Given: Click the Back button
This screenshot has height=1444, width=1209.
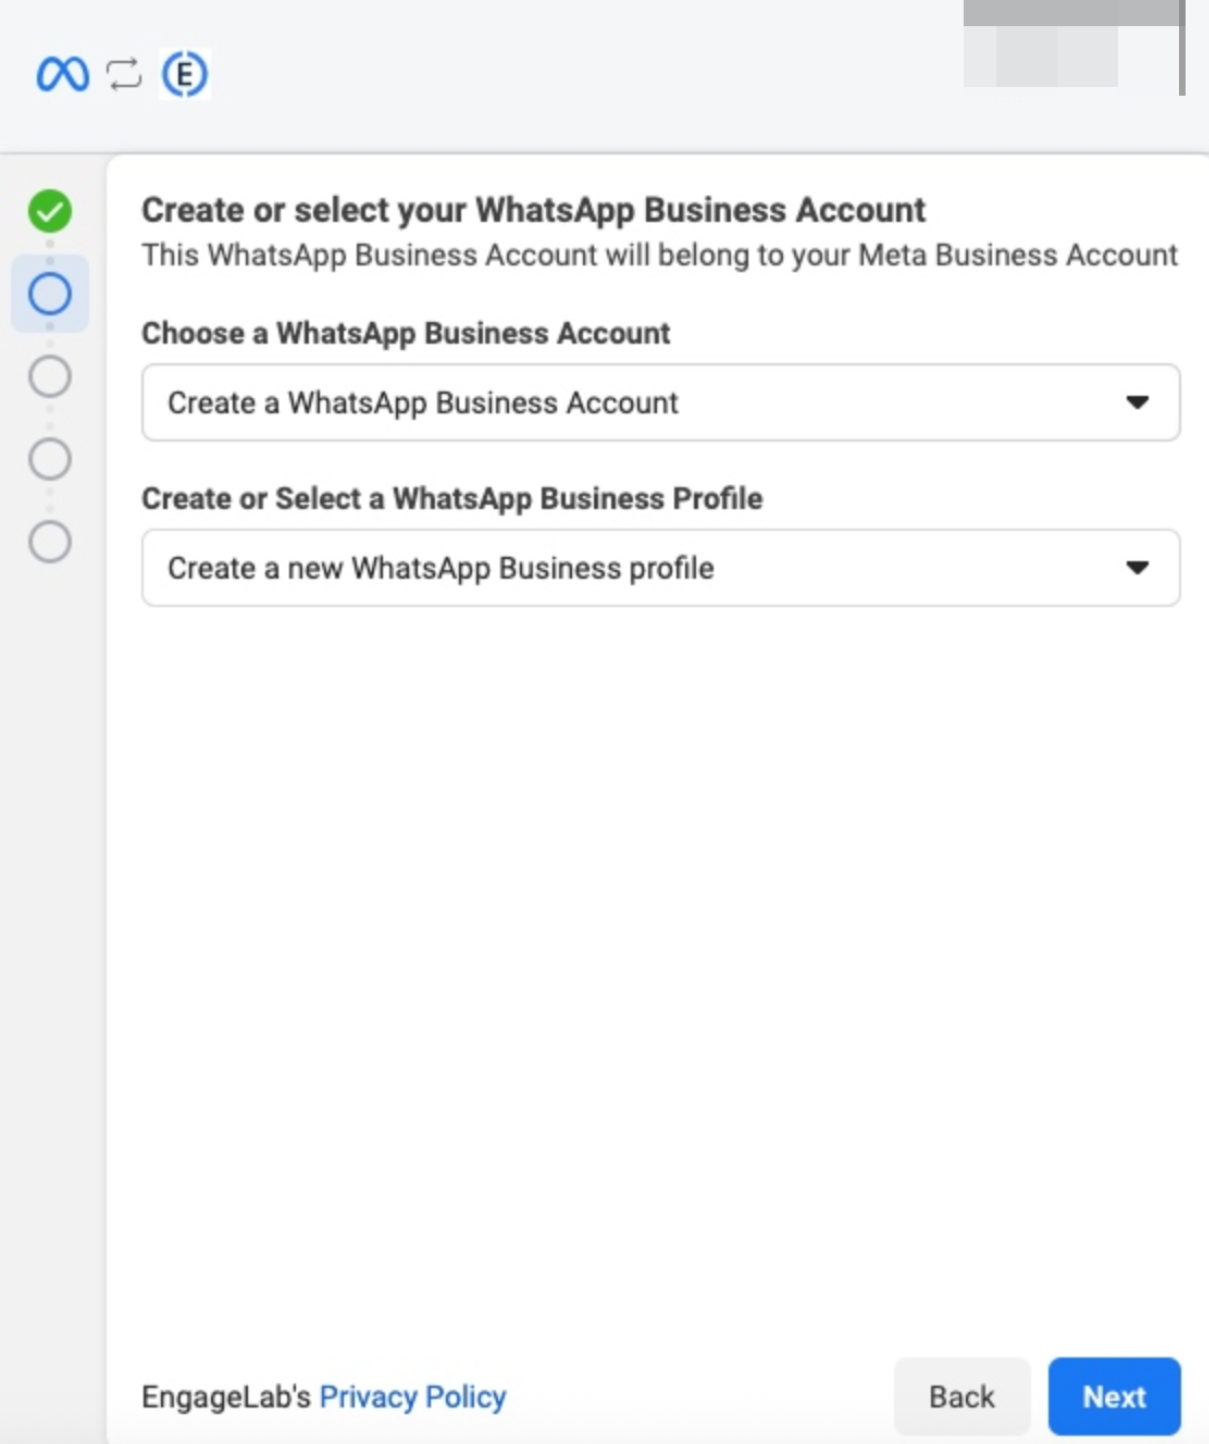Looking at the screenshot, I should click(x=962, y=1396).
